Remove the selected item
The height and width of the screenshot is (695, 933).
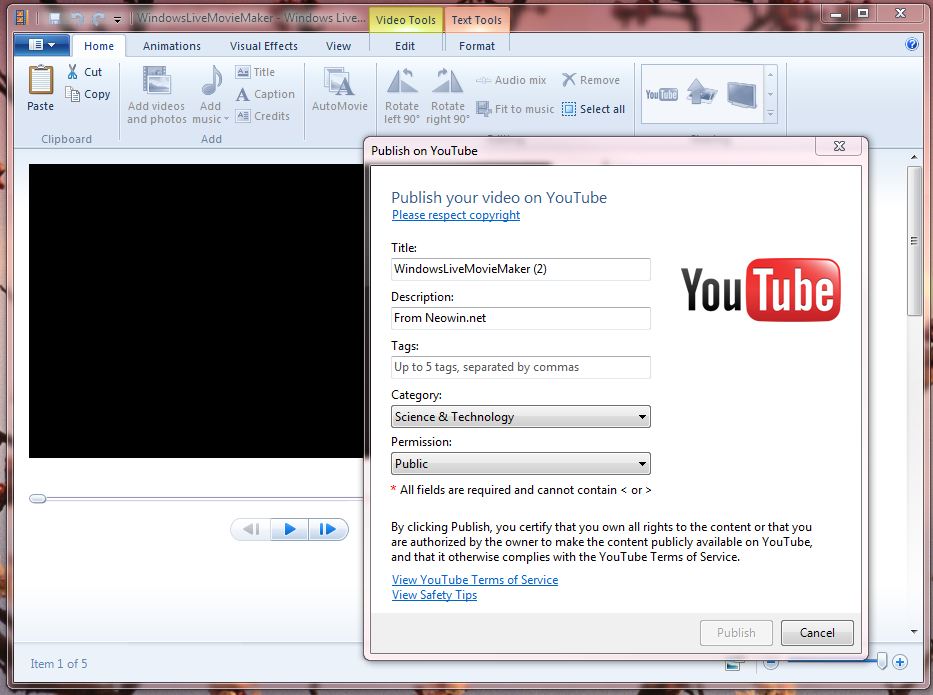[x=591, y=80]
